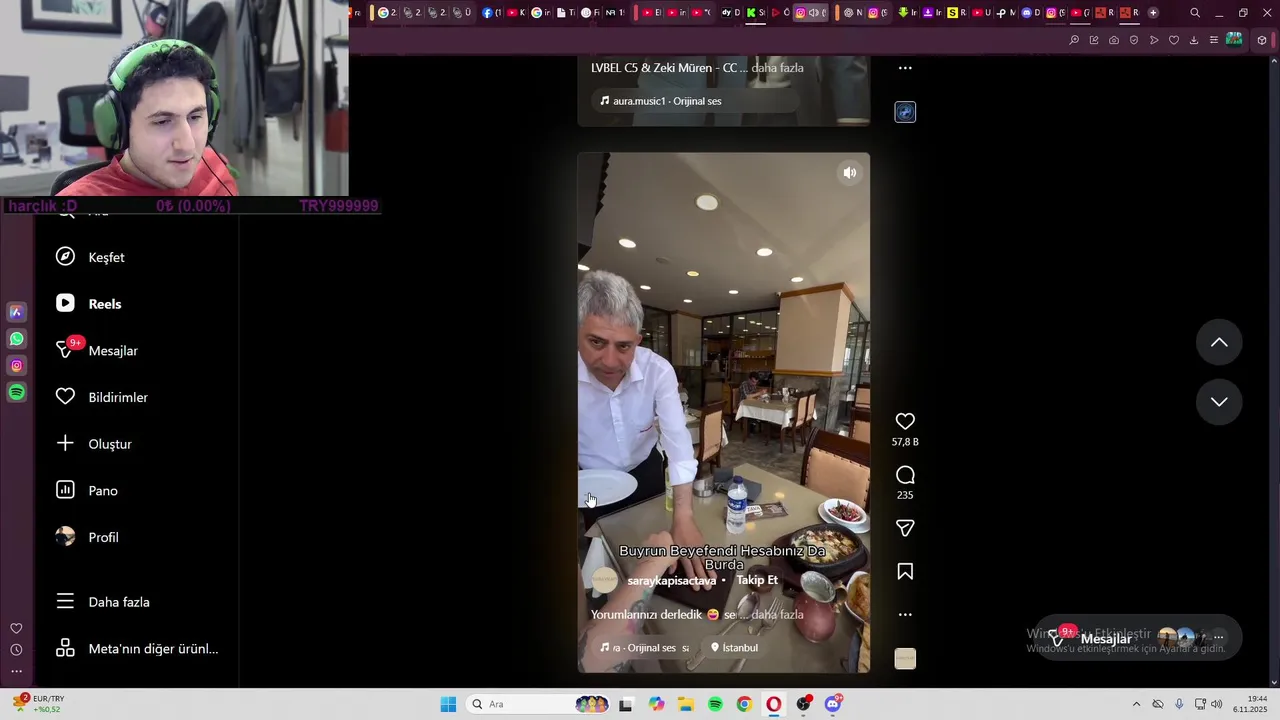The height and width of the screenshot is (720, 1280).
Task: Go to previous reel with up chevron
Action: (1219, 342)
